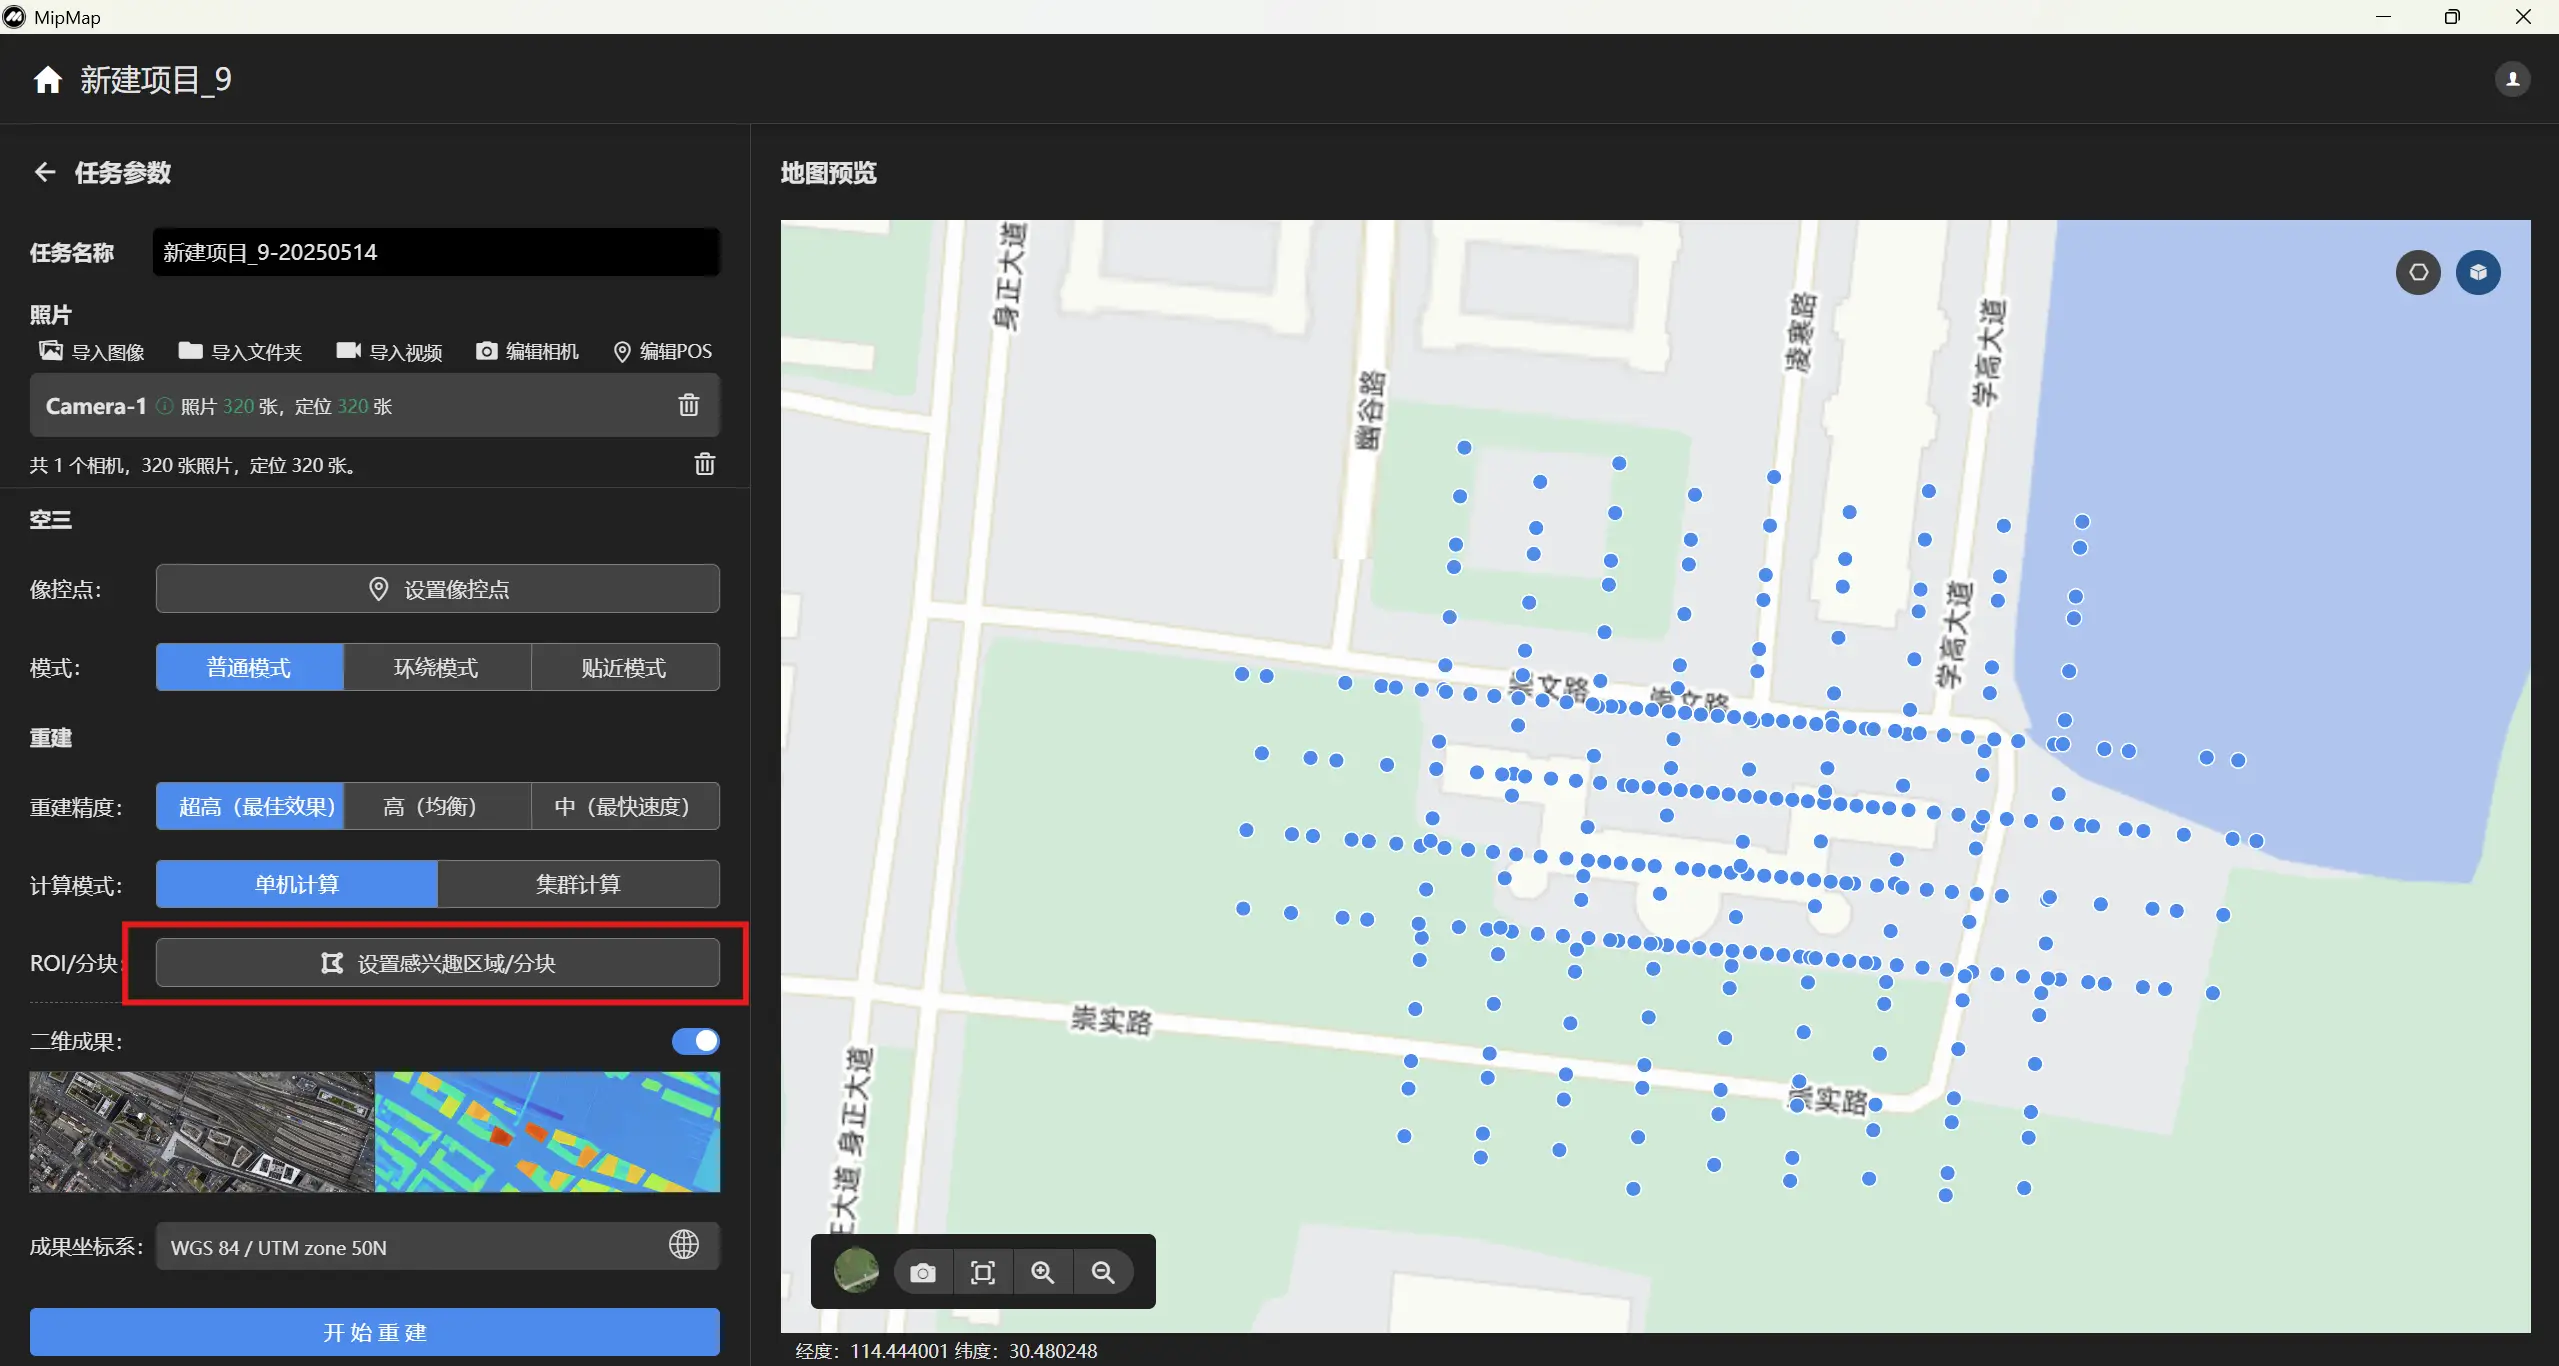The width and height of the screenshot is (2559, 1366).
Task: Select 环绕模式 mode option
Action: (x=436, y=667)
